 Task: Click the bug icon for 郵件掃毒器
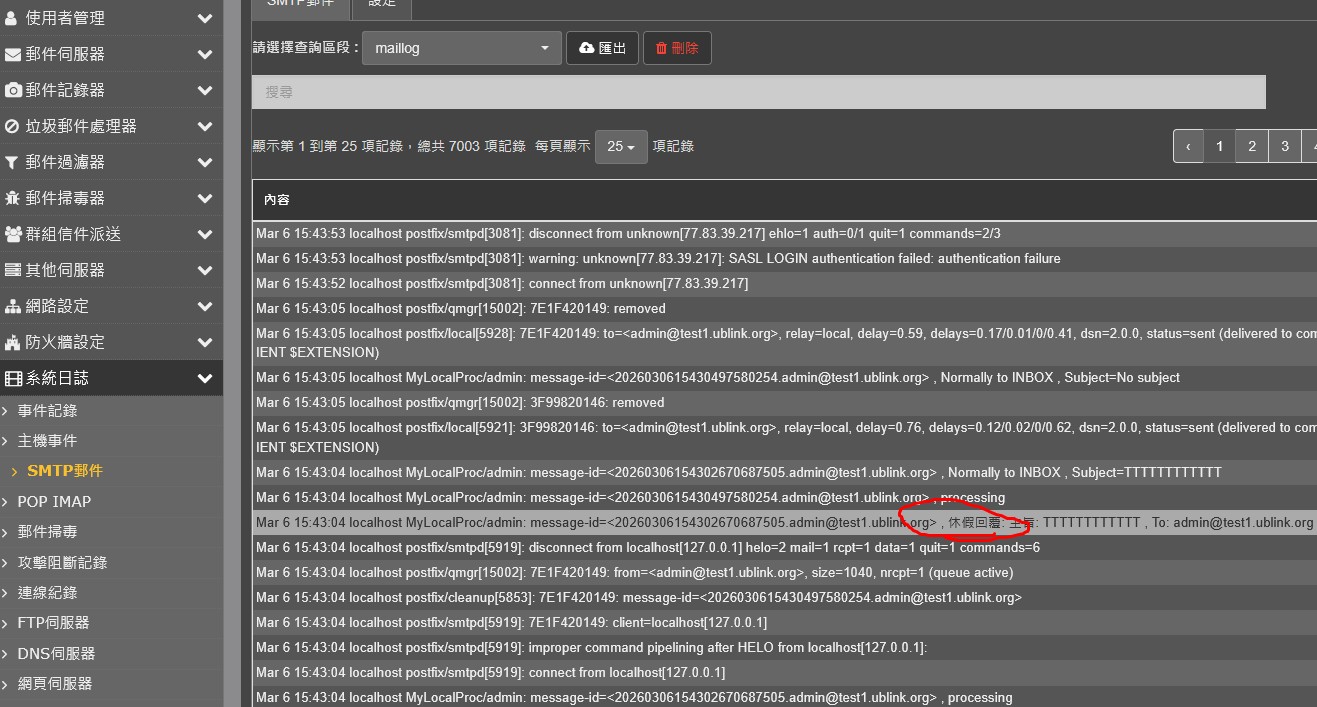[13, 198]
